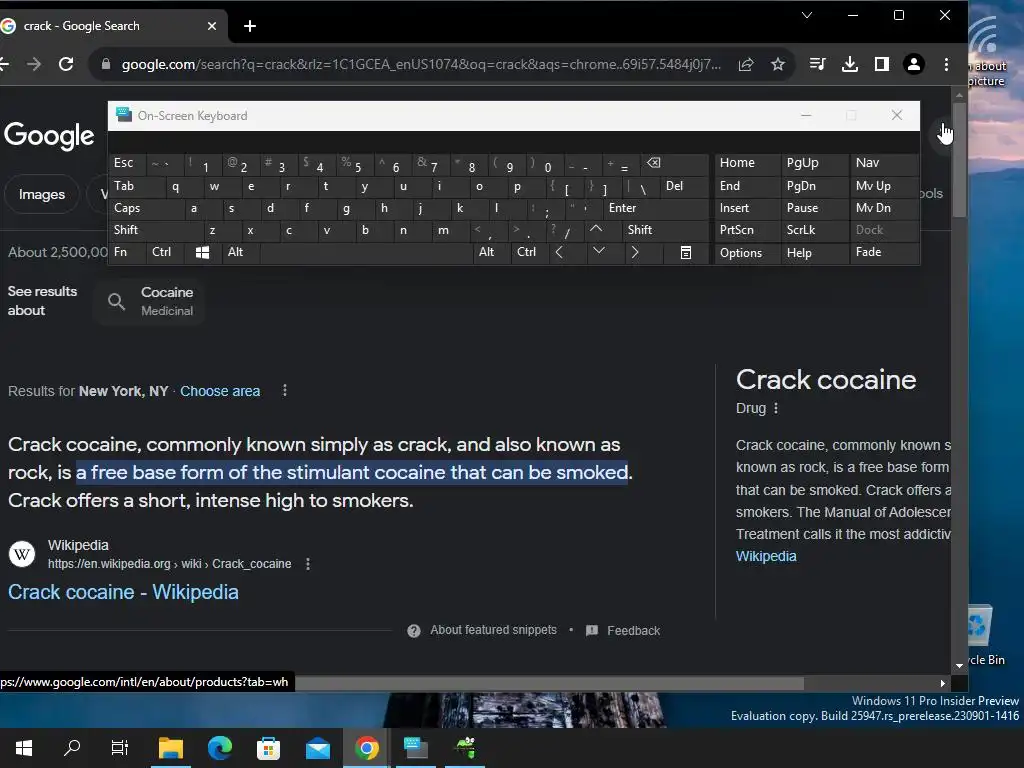Click the Wikipedia favicon in result

pos(22,554)
